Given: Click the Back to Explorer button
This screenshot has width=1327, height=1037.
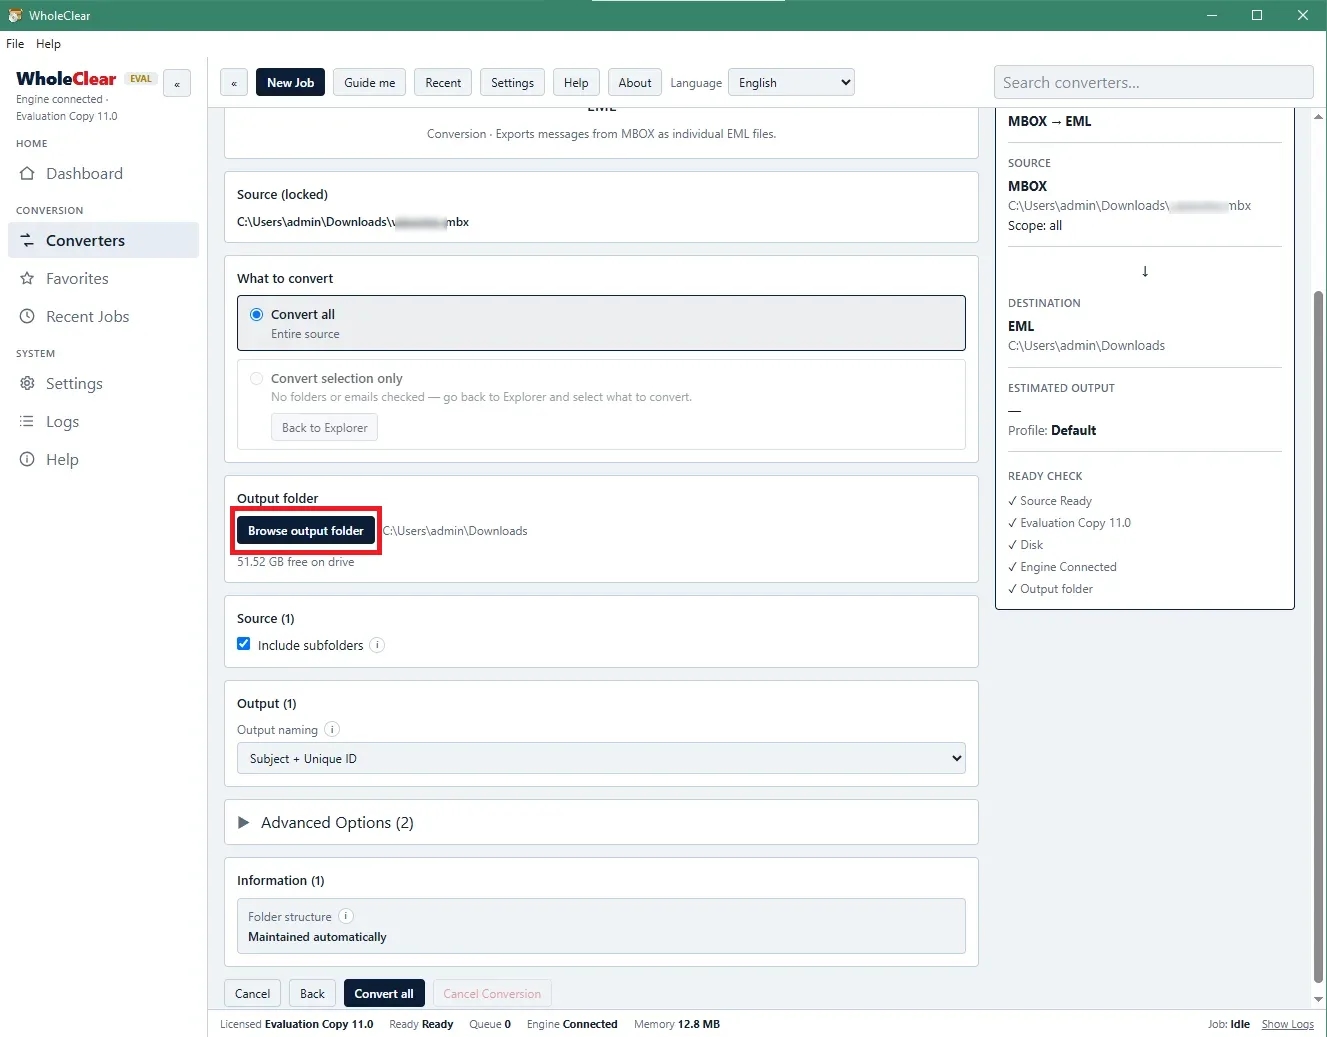Looking at the screenshot, I should pos(324,428).
